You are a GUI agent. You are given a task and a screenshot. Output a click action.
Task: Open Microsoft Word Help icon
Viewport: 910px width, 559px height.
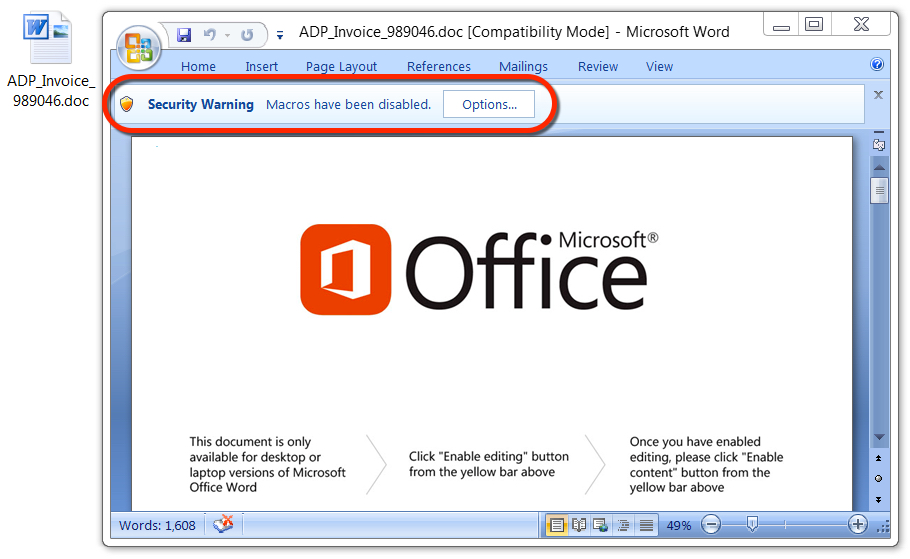coord(877,64)
